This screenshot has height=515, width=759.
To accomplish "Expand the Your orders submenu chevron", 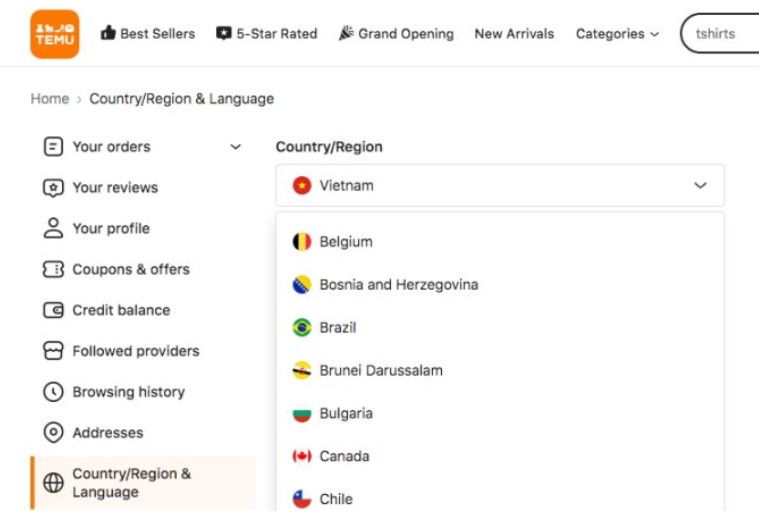I will (x=236, y=147).
